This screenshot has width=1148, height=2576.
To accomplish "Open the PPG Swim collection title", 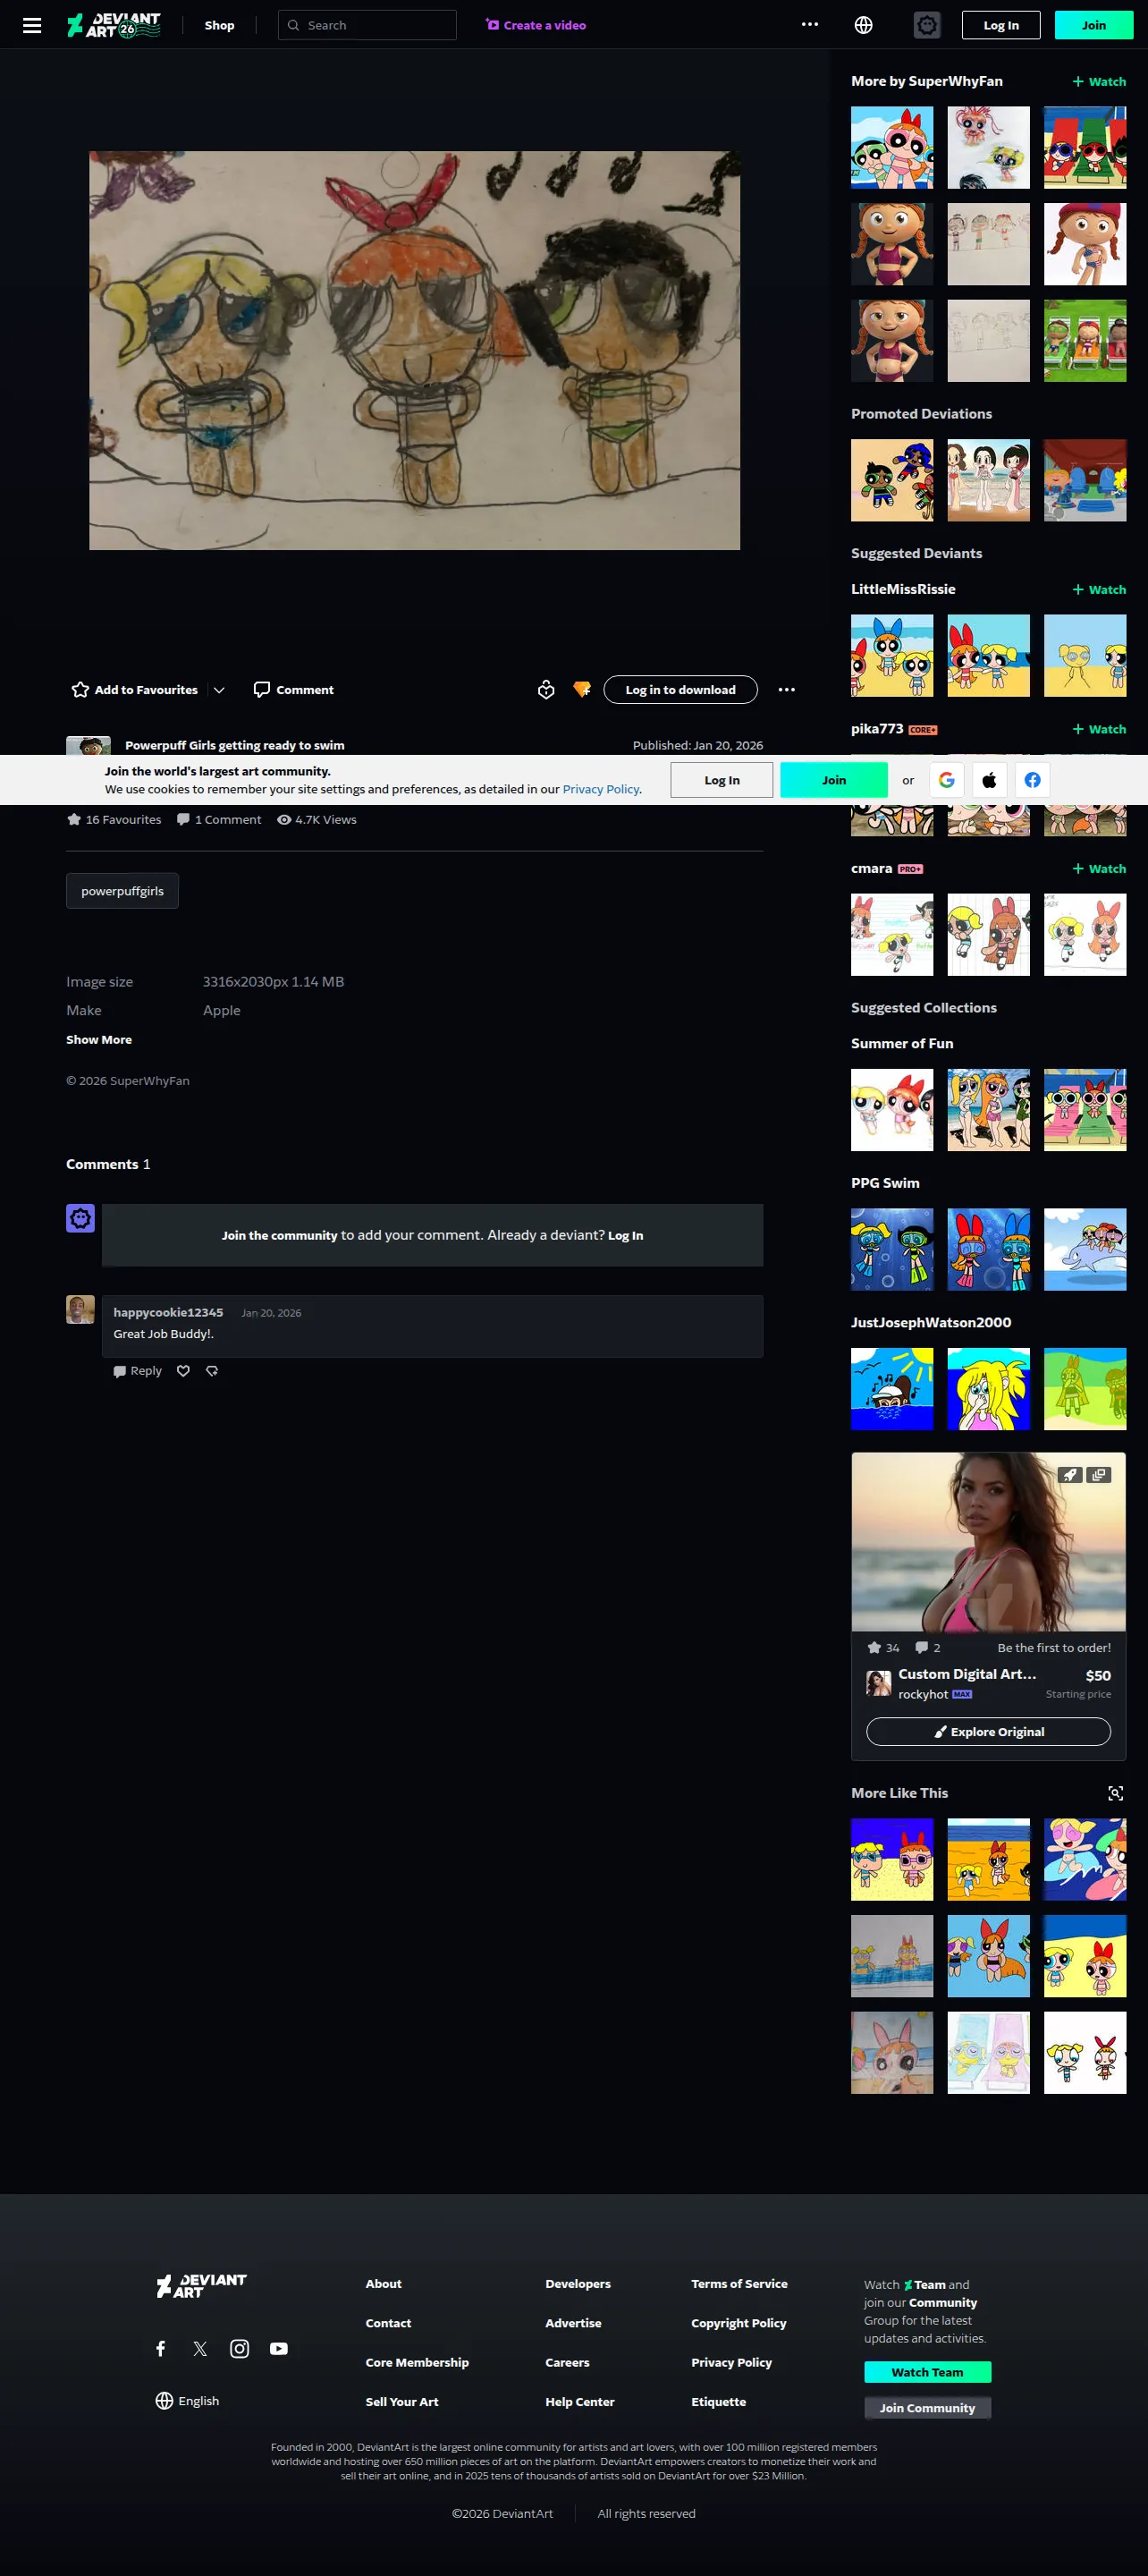I will 885,1183.
